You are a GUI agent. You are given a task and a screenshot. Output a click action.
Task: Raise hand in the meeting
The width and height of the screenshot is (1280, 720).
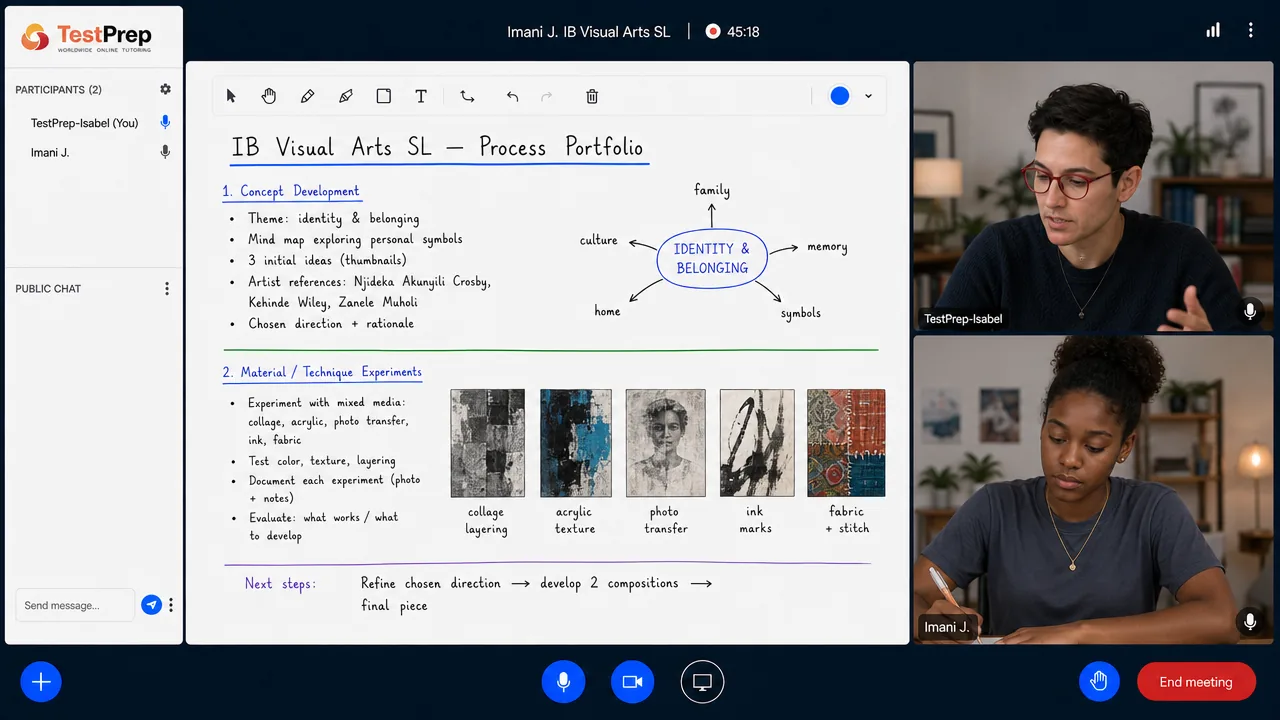click(1099, 682)
